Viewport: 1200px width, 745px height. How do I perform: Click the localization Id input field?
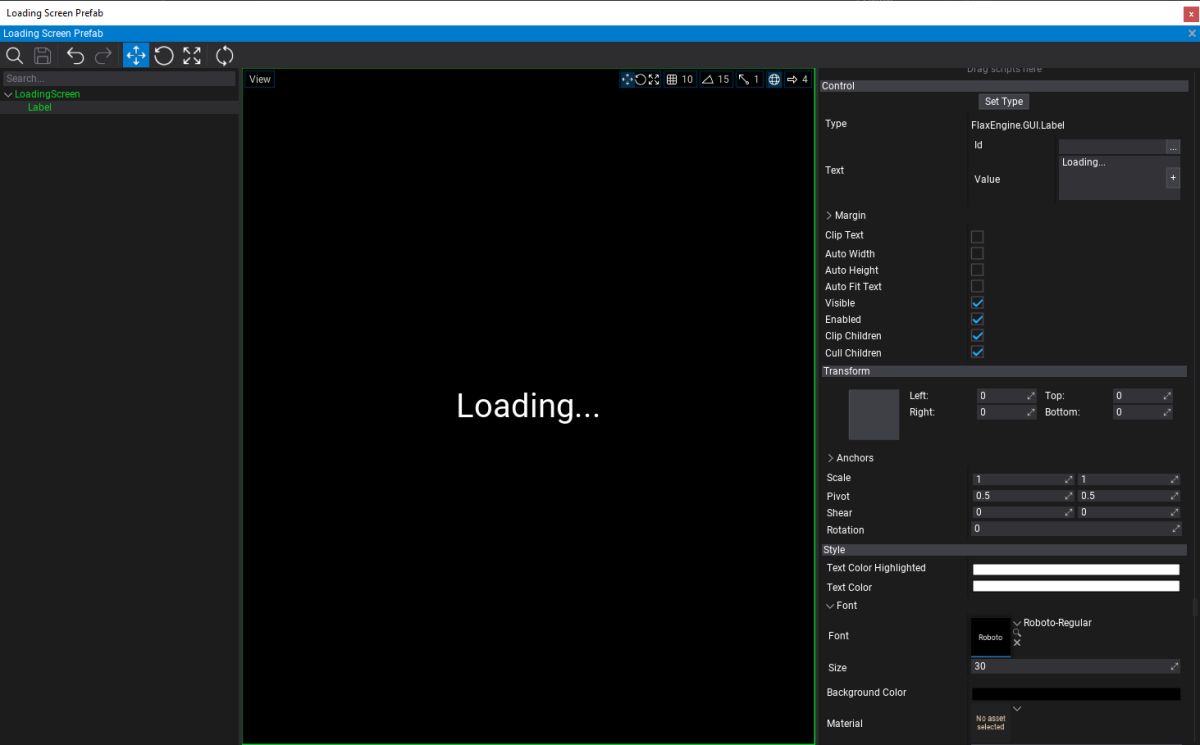pos(1112,146)
